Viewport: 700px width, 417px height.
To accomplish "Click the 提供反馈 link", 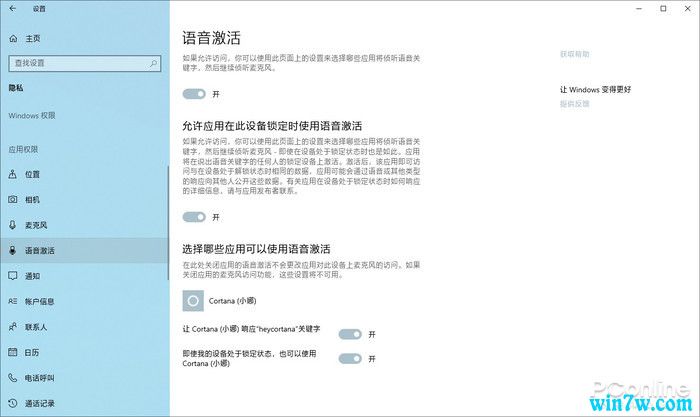I will 575,104.
